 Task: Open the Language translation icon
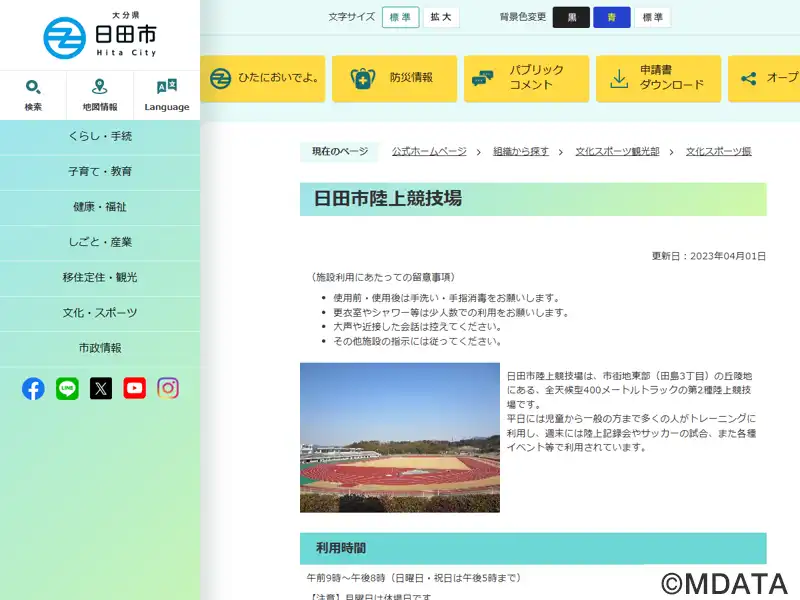[166, 95]
